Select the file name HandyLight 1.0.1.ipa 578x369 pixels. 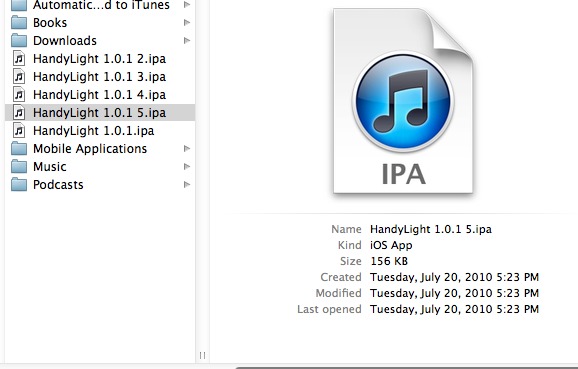(94, 131)
